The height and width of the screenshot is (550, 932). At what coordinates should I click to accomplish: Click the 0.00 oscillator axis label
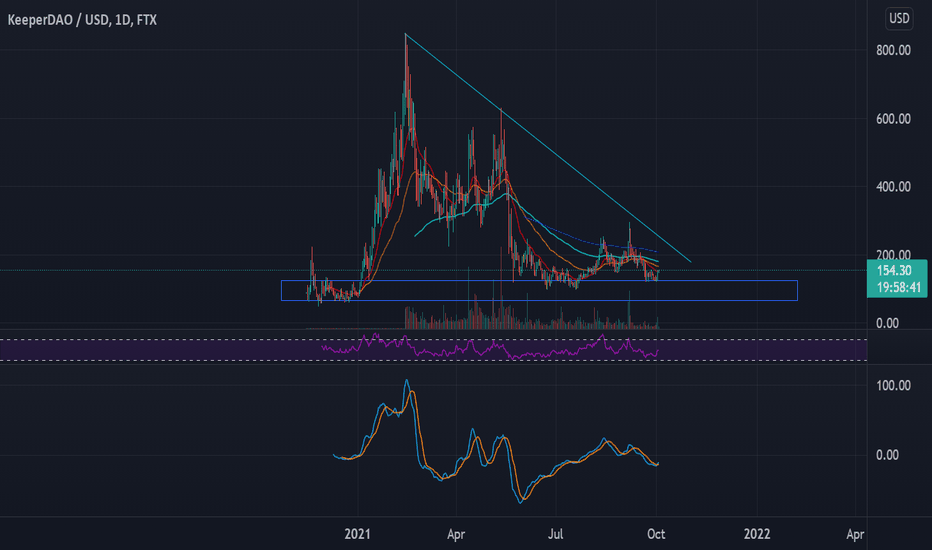pos(887,455)
